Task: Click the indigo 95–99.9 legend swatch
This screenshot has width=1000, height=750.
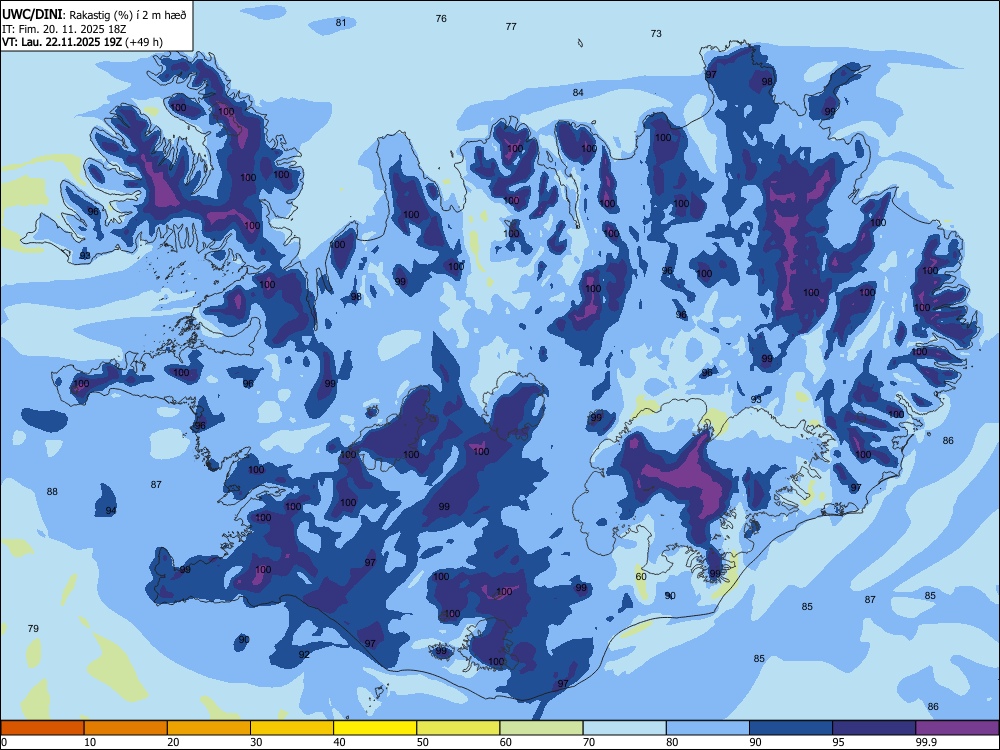Action: click(x=874, y=728)
